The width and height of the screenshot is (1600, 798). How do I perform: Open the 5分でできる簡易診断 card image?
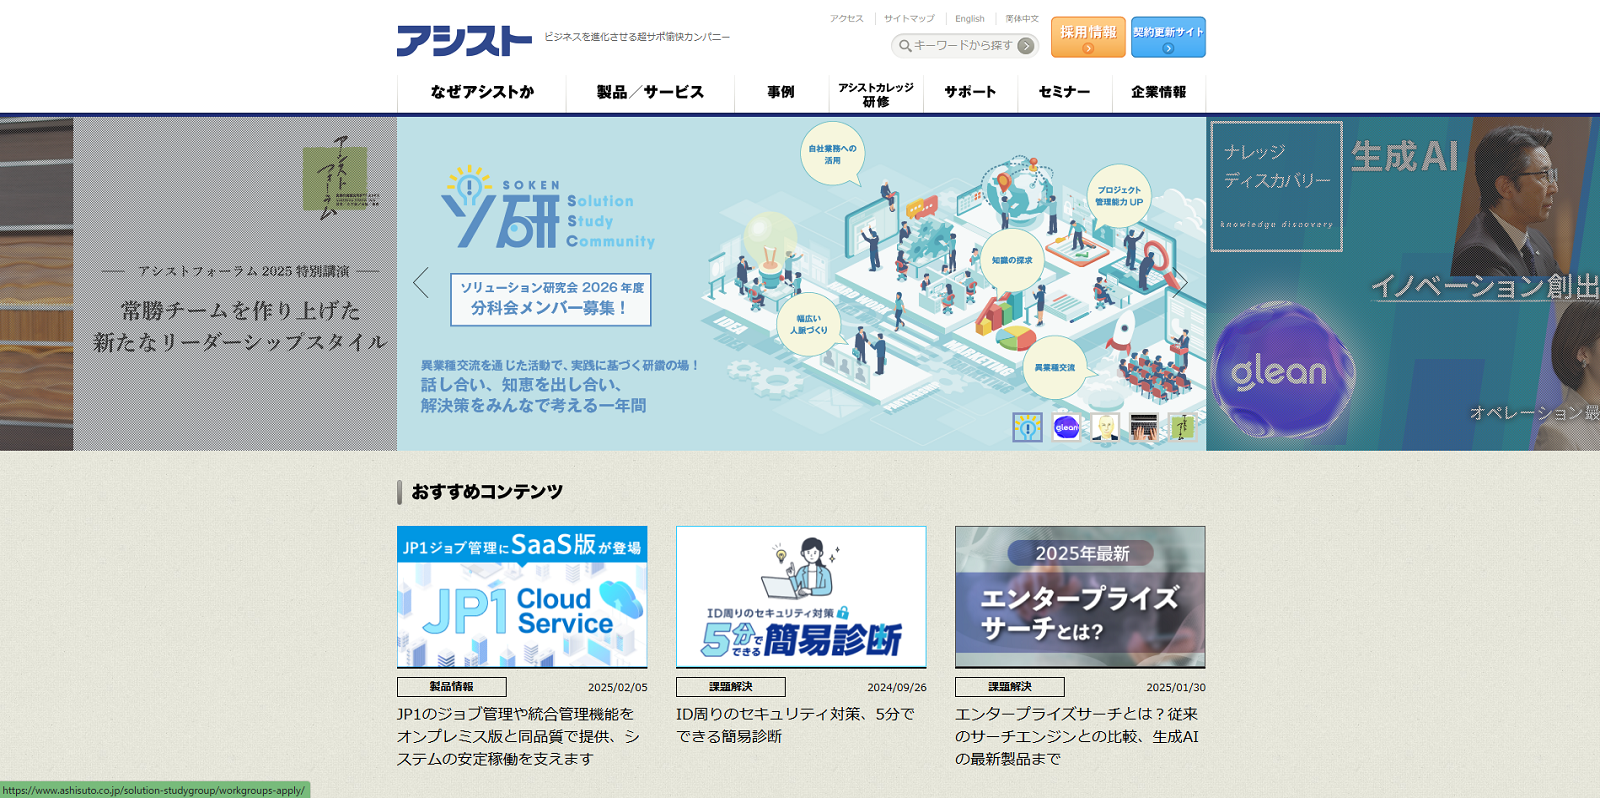tap(801, 597)
